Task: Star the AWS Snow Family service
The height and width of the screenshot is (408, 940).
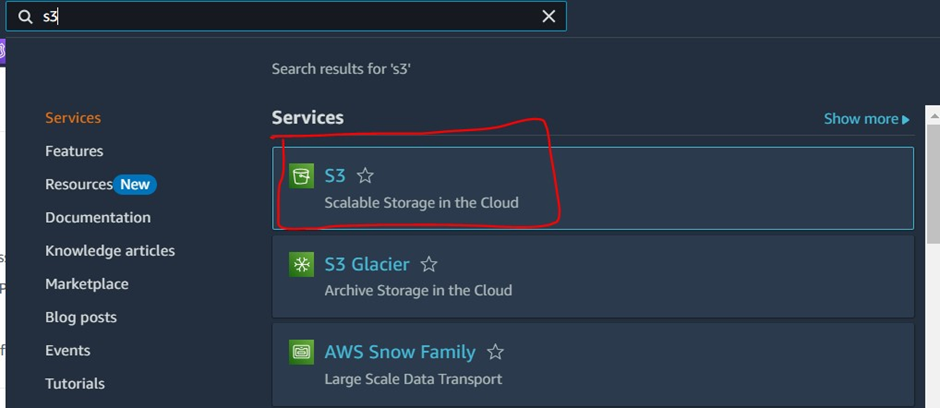Action: coord(495,352)
